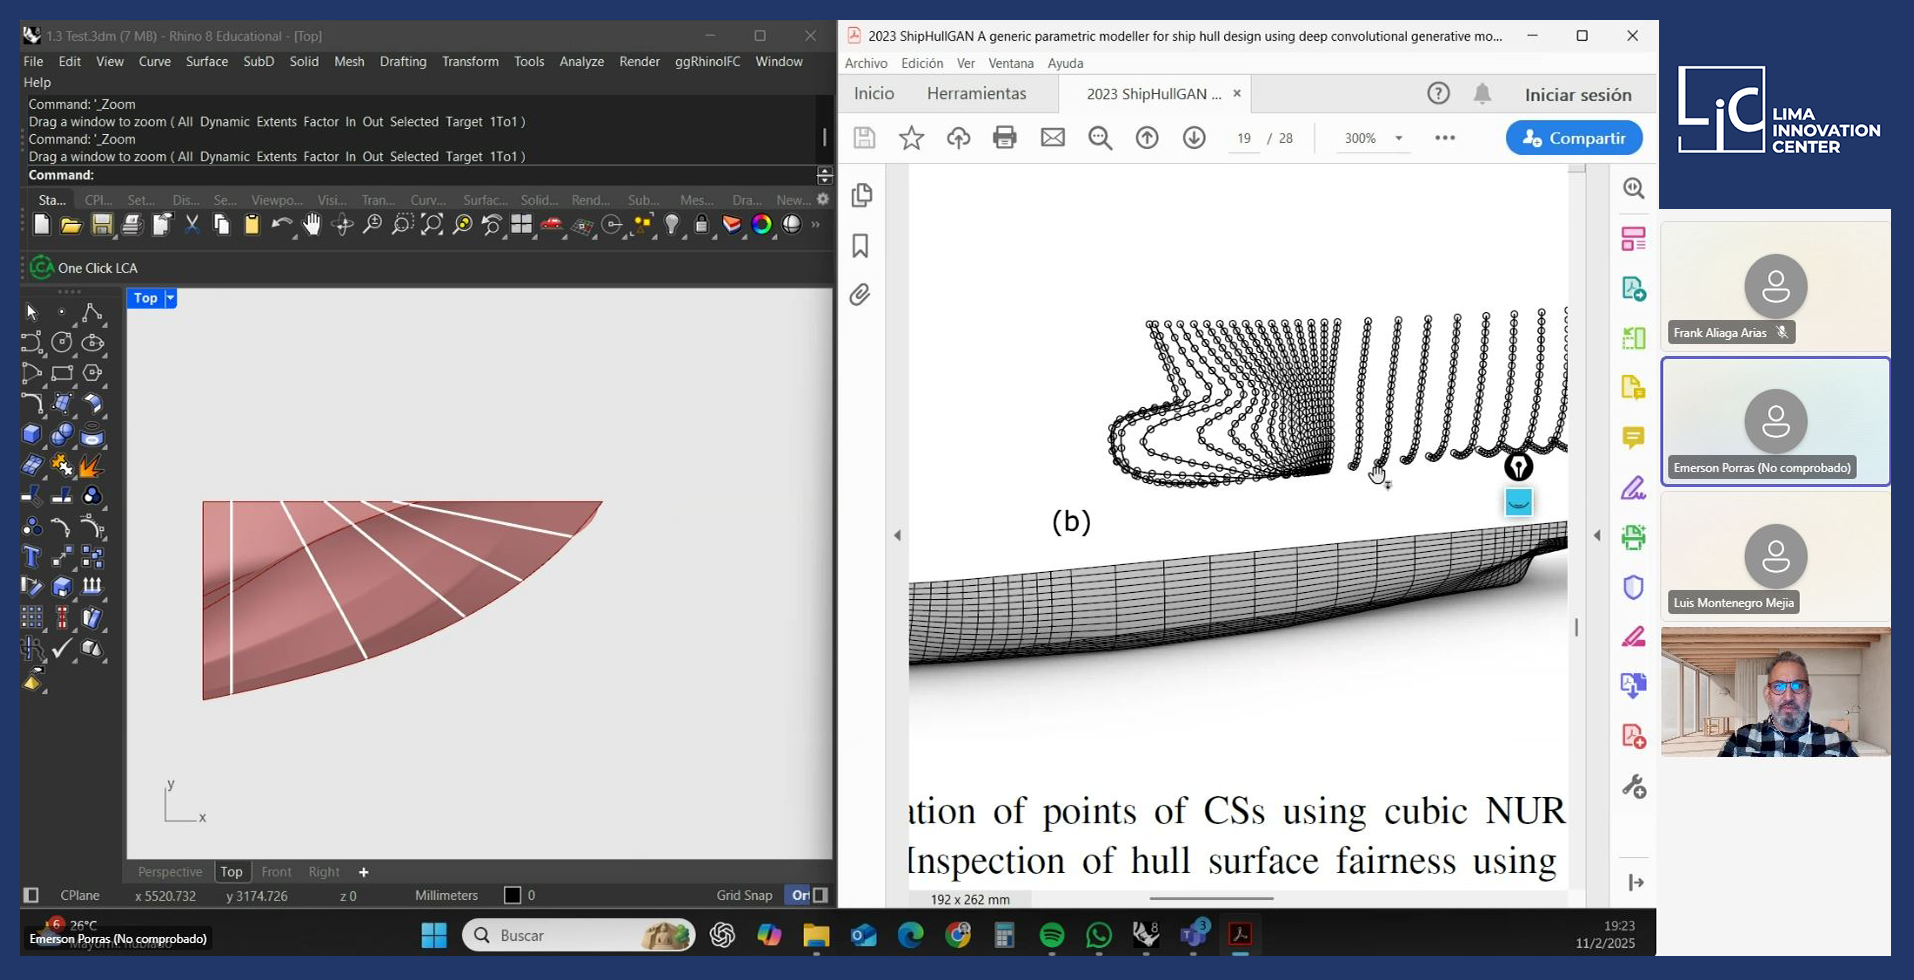Open the bookmarks panel in PDF sidebar
1914x980 pixels.
click(860, 246)
